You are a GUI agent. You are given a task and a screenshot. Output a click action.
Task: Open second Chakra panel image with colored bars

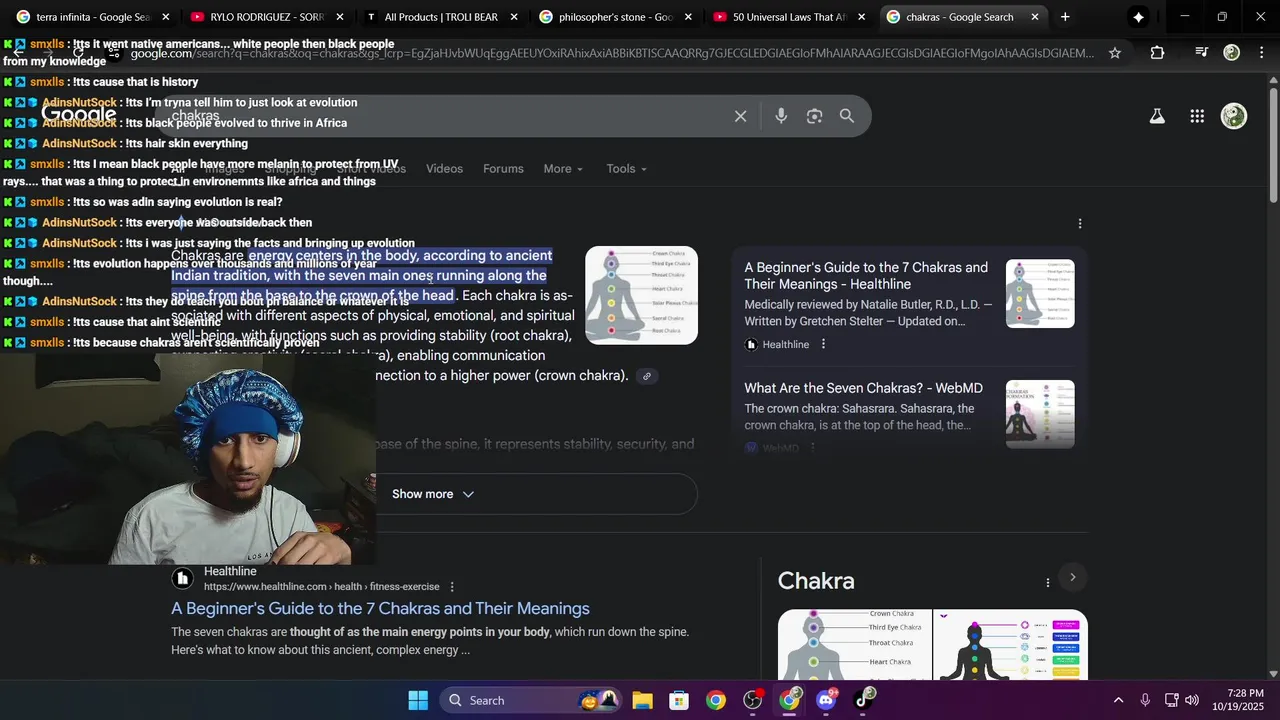(x=1011, y=645)
